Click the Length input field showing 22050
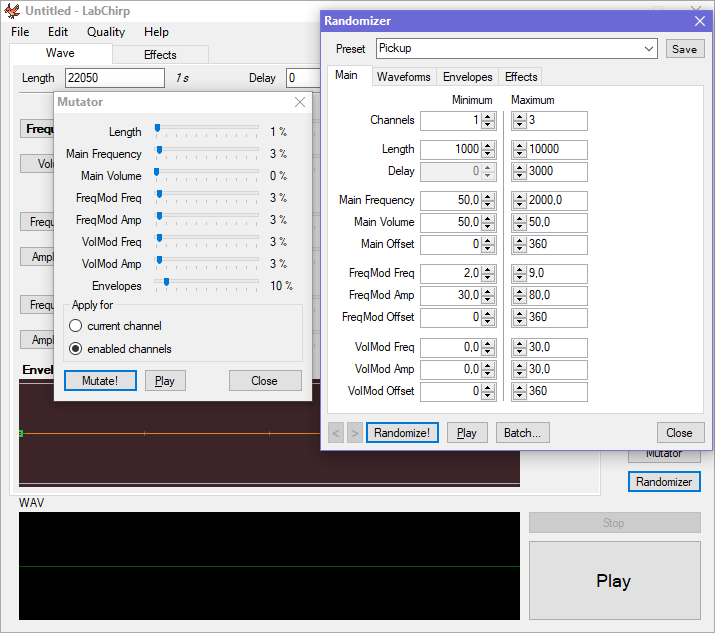The height and width of the screenshot is (633, 715). pyautogui.click(x=114, y=78)
